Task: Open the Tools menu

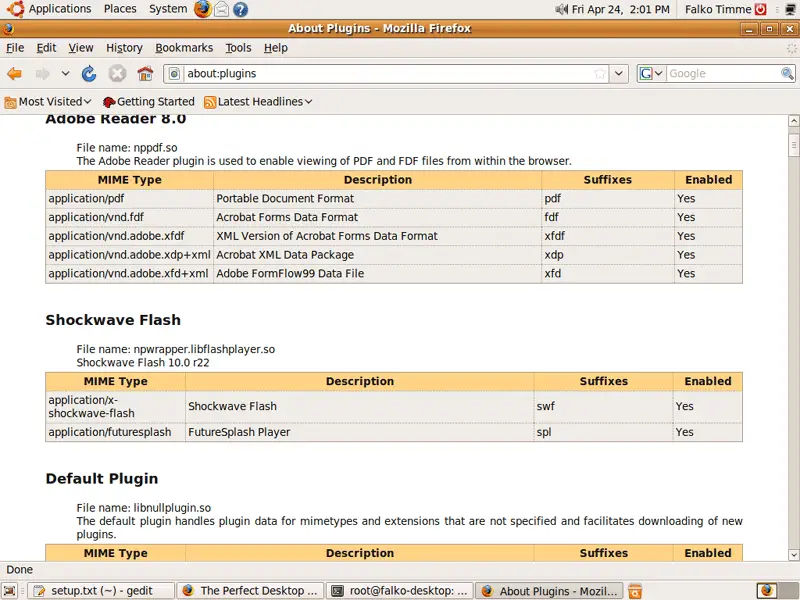Action: click(238, 48)
